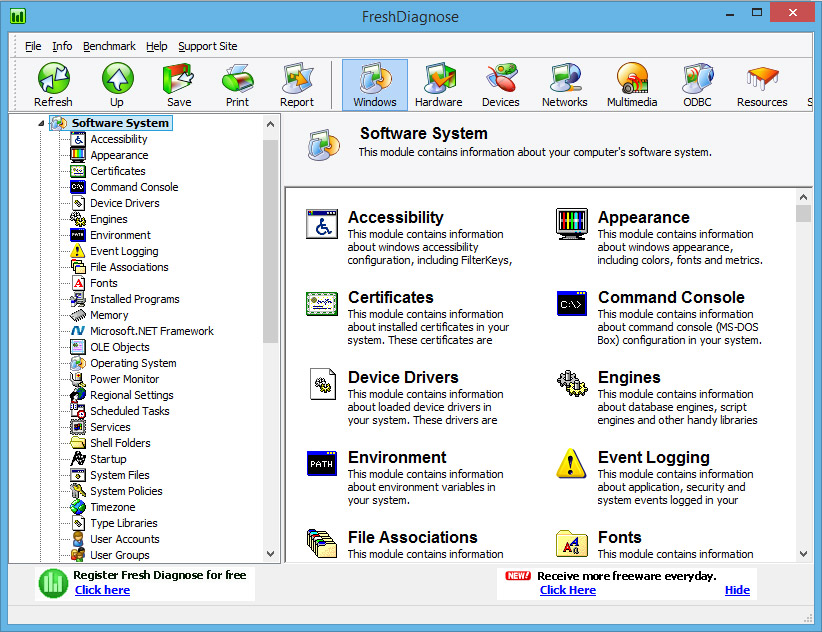Open the Devices module icon
Screen dimensions: 822x632
(x=501, y=79)
